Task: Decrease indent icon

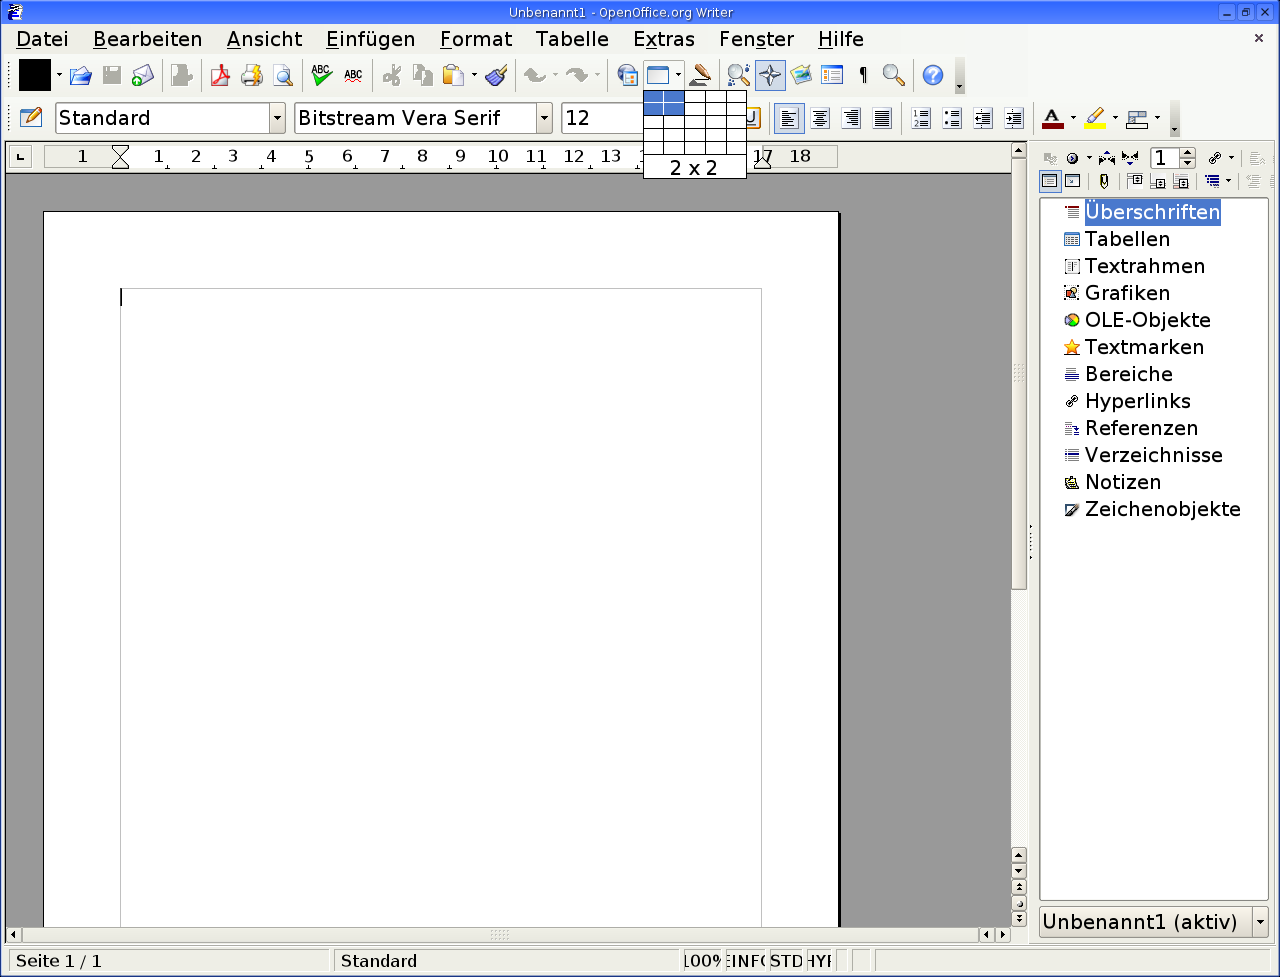Action: [983, 118]
